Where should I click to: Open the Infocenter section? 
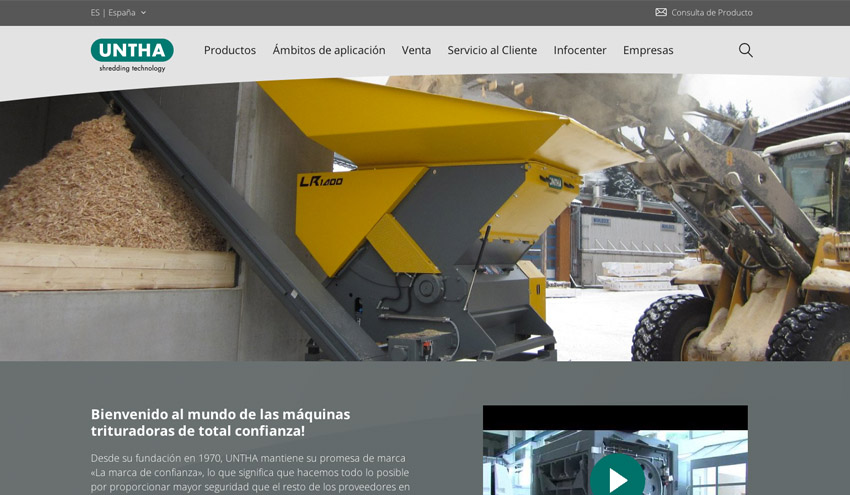pos(580,50)
